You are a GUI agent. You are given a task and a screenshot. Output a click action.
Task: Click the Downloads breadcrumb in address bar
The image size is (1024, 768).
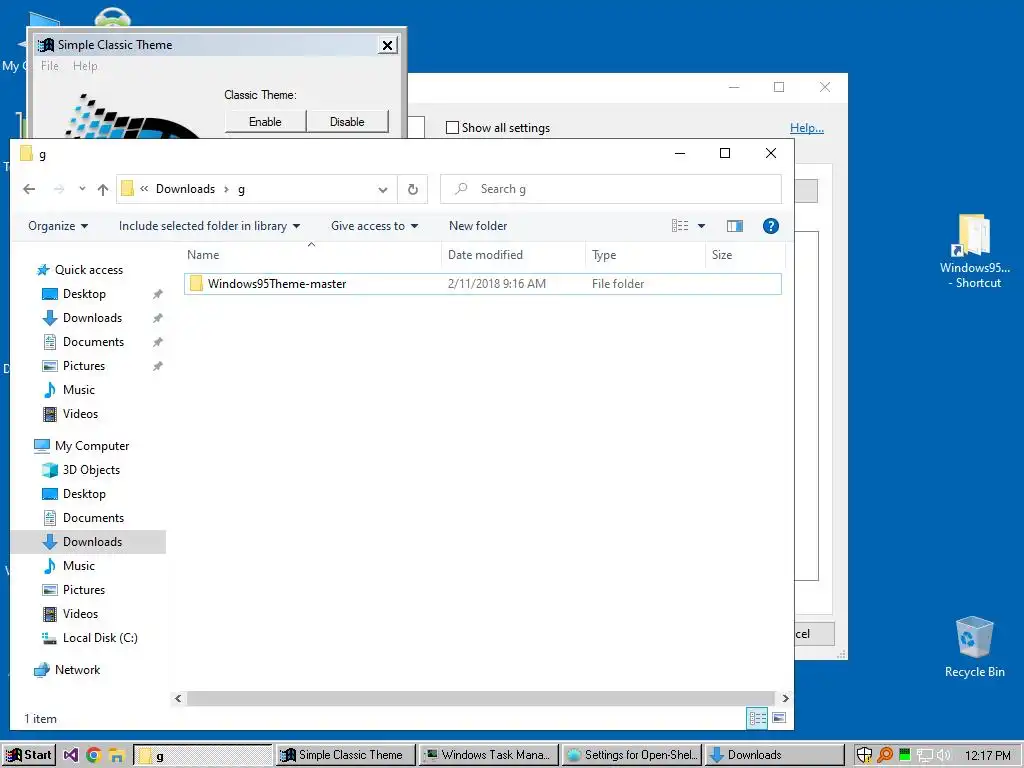pos(185,189)
